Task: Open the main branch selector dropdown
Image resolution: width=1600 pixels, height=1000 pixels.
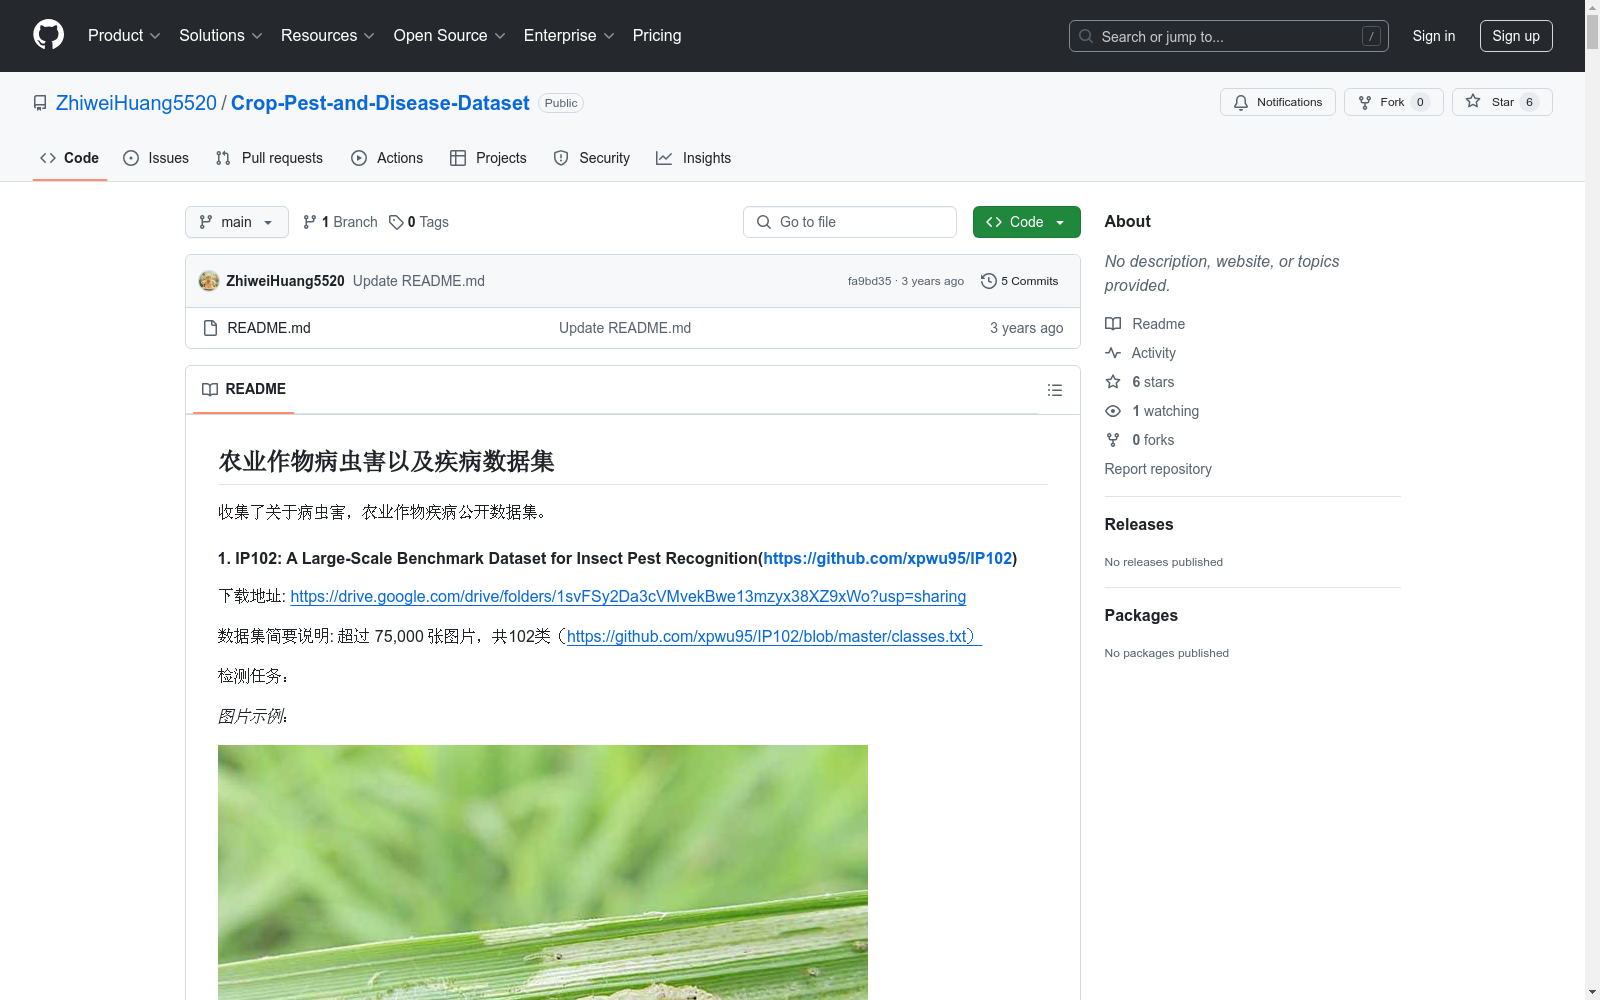Action: click(236, 222)
